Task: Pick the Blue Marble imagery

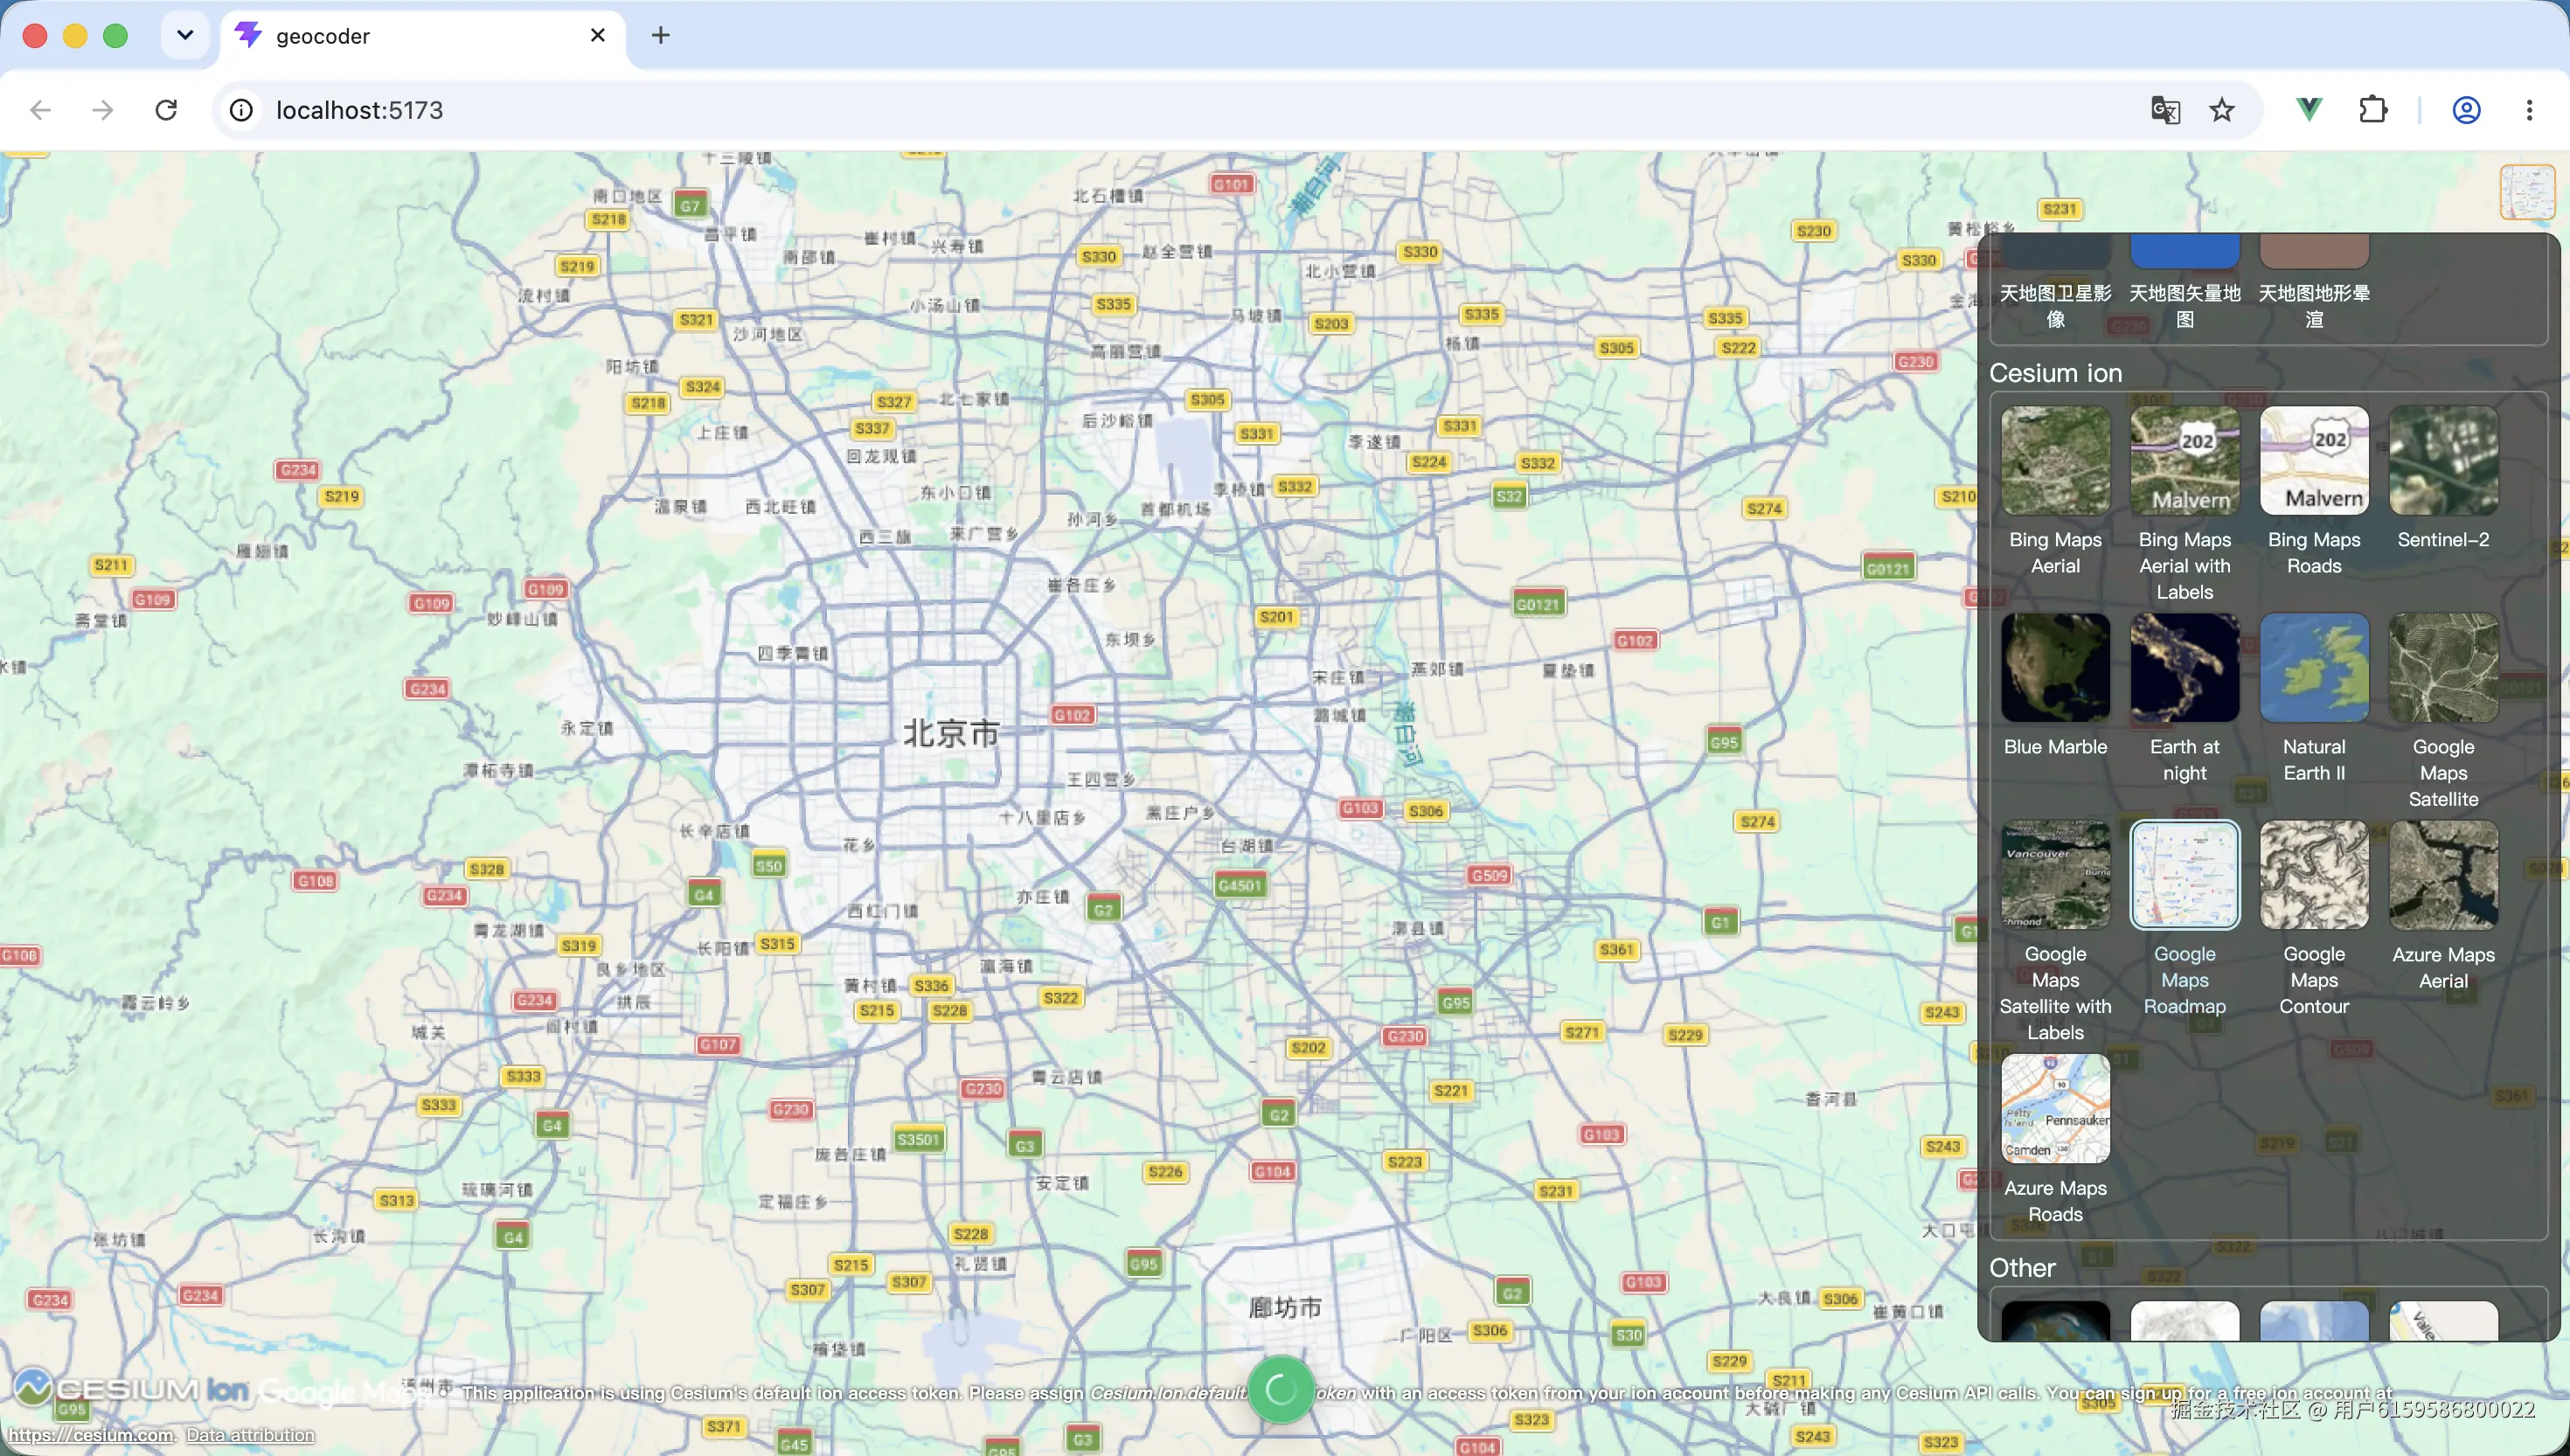Action: coord(2055,686)
